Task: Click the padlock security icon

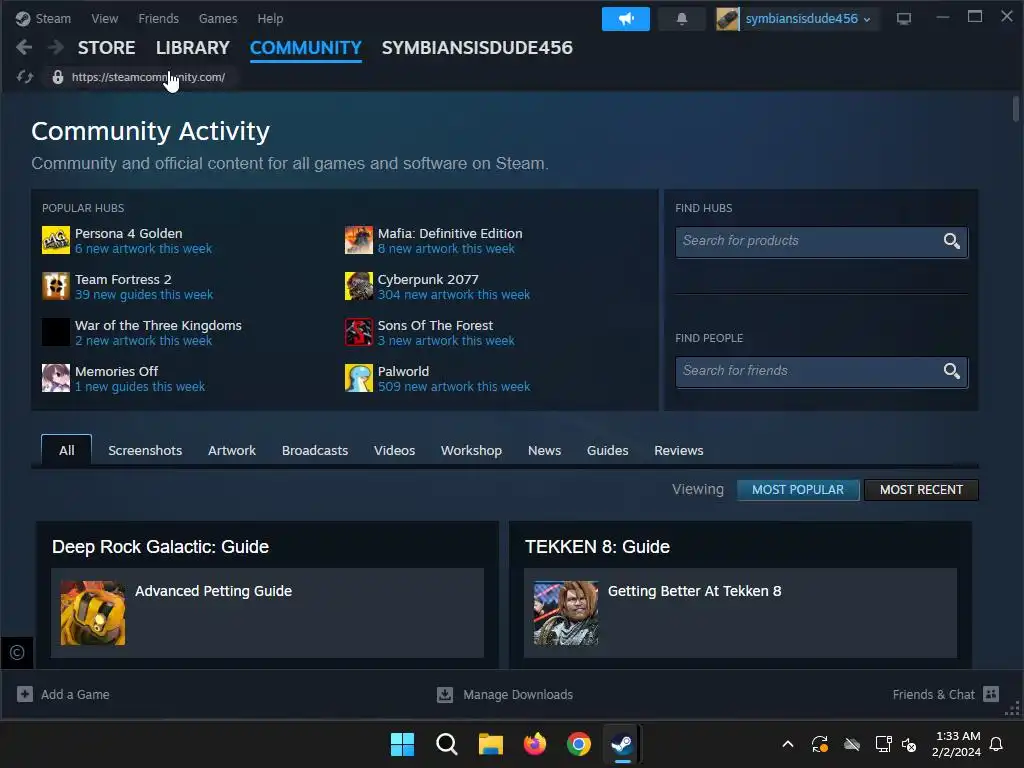Action: pos(58,77)
